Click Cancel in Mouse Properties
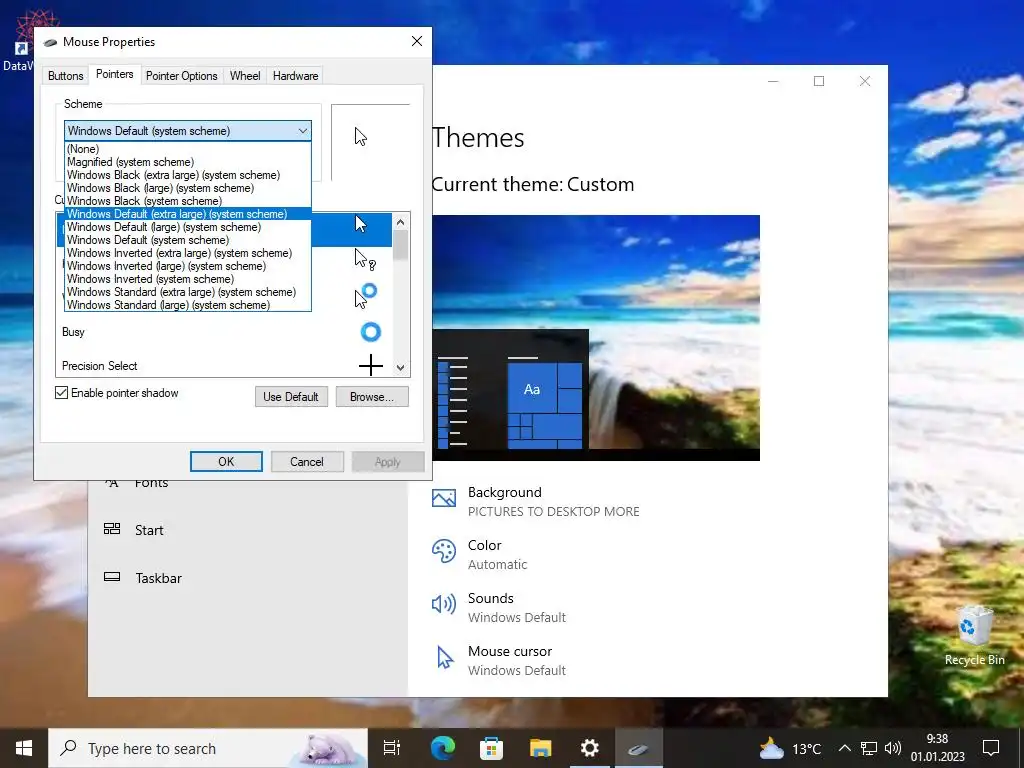The height and width of the screenshot is (768, 1024). 306,462
